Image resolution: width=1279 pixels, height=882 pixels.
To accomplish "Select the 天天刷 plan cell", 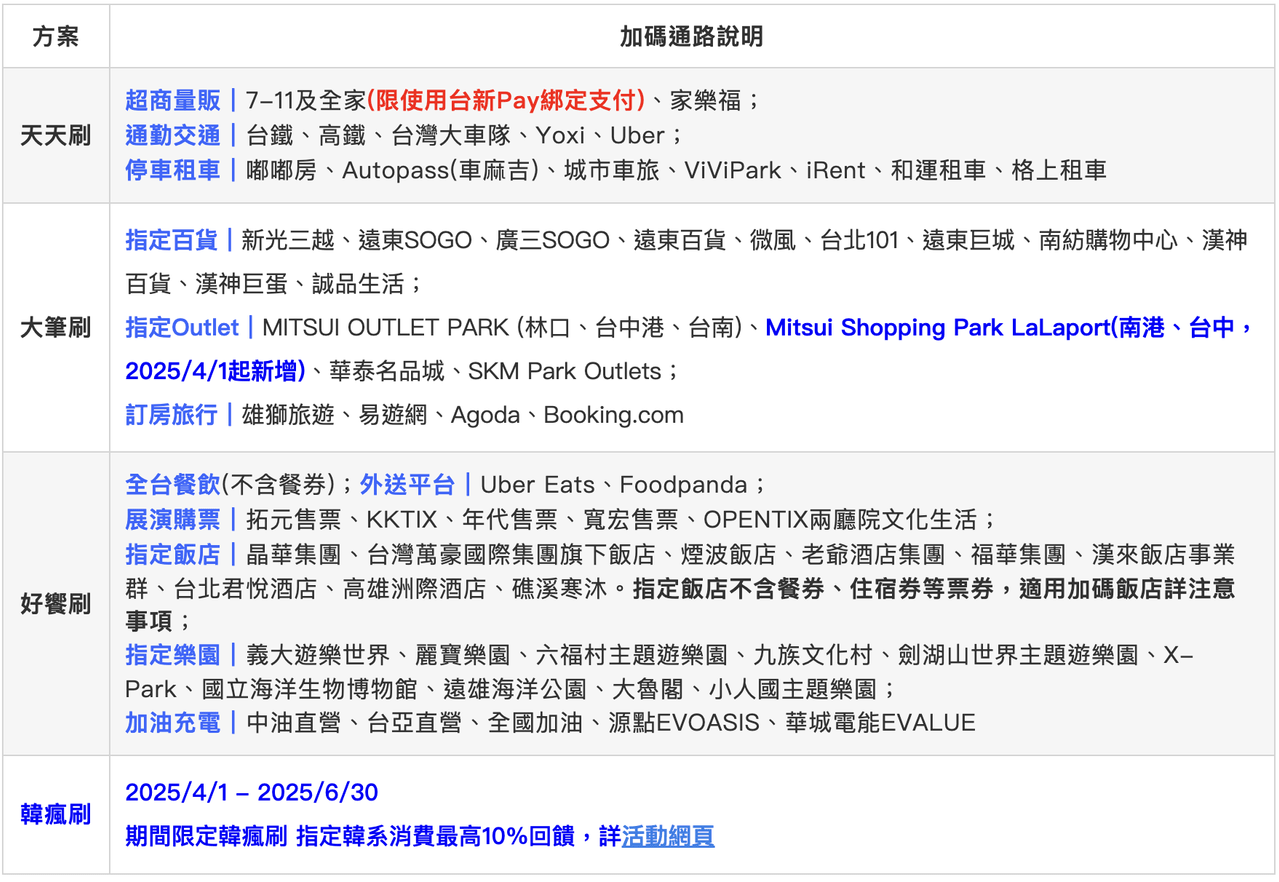I will click(56, 135).
